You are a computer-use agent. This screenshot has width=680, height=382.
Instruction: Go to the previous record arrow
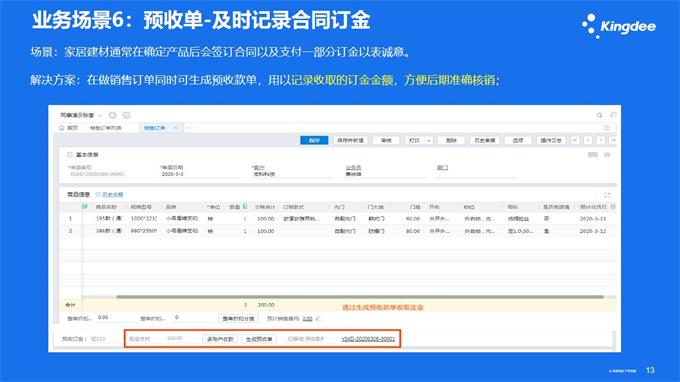coord(588,140)
